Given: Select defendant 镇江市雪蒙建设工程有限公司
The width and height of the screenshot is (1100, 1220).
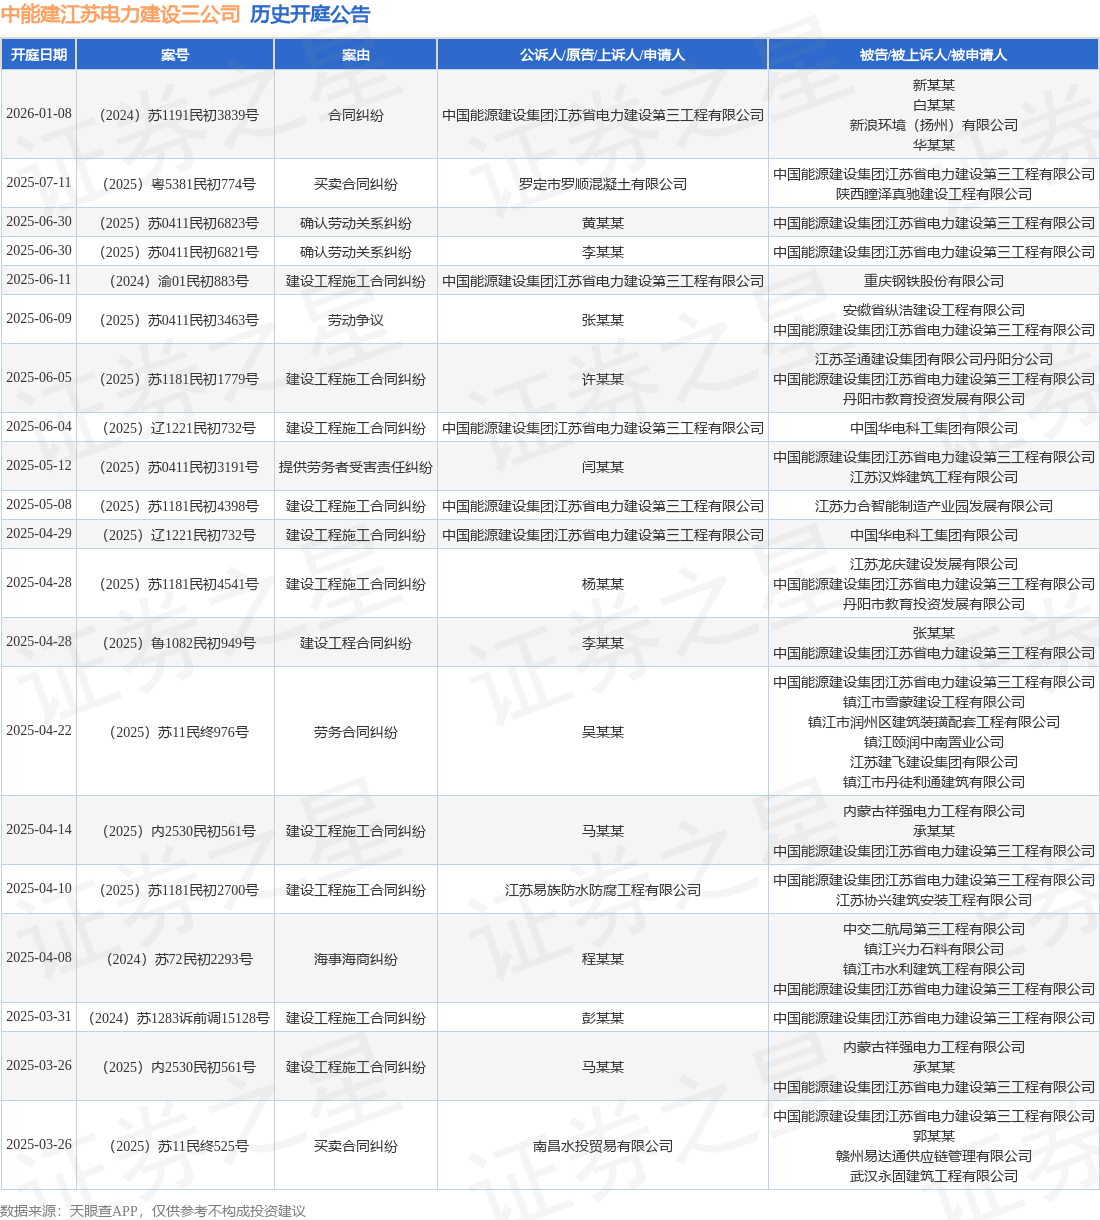Looking at the screenshot, I should [x=934, y=702].
